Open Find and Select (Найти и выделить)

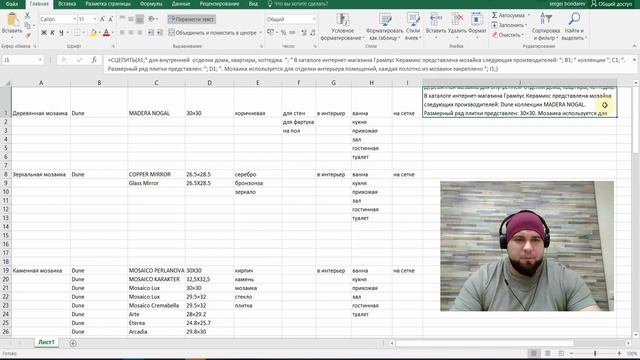[x=574, y=27]
